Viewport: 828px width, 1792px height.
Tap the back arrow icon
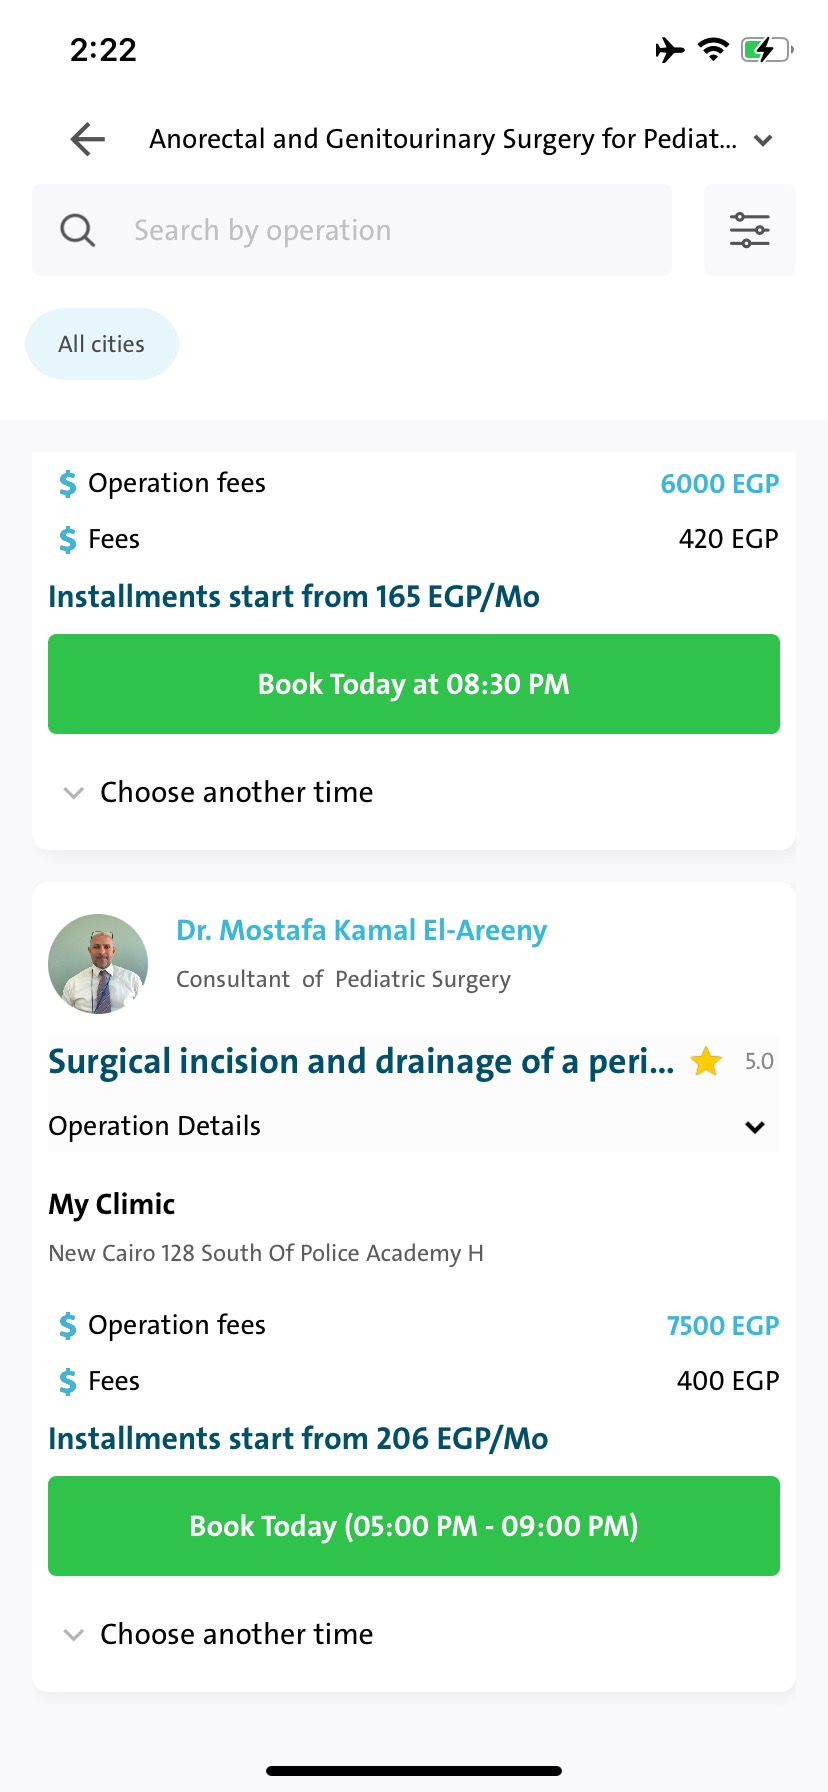click(88, 139)
